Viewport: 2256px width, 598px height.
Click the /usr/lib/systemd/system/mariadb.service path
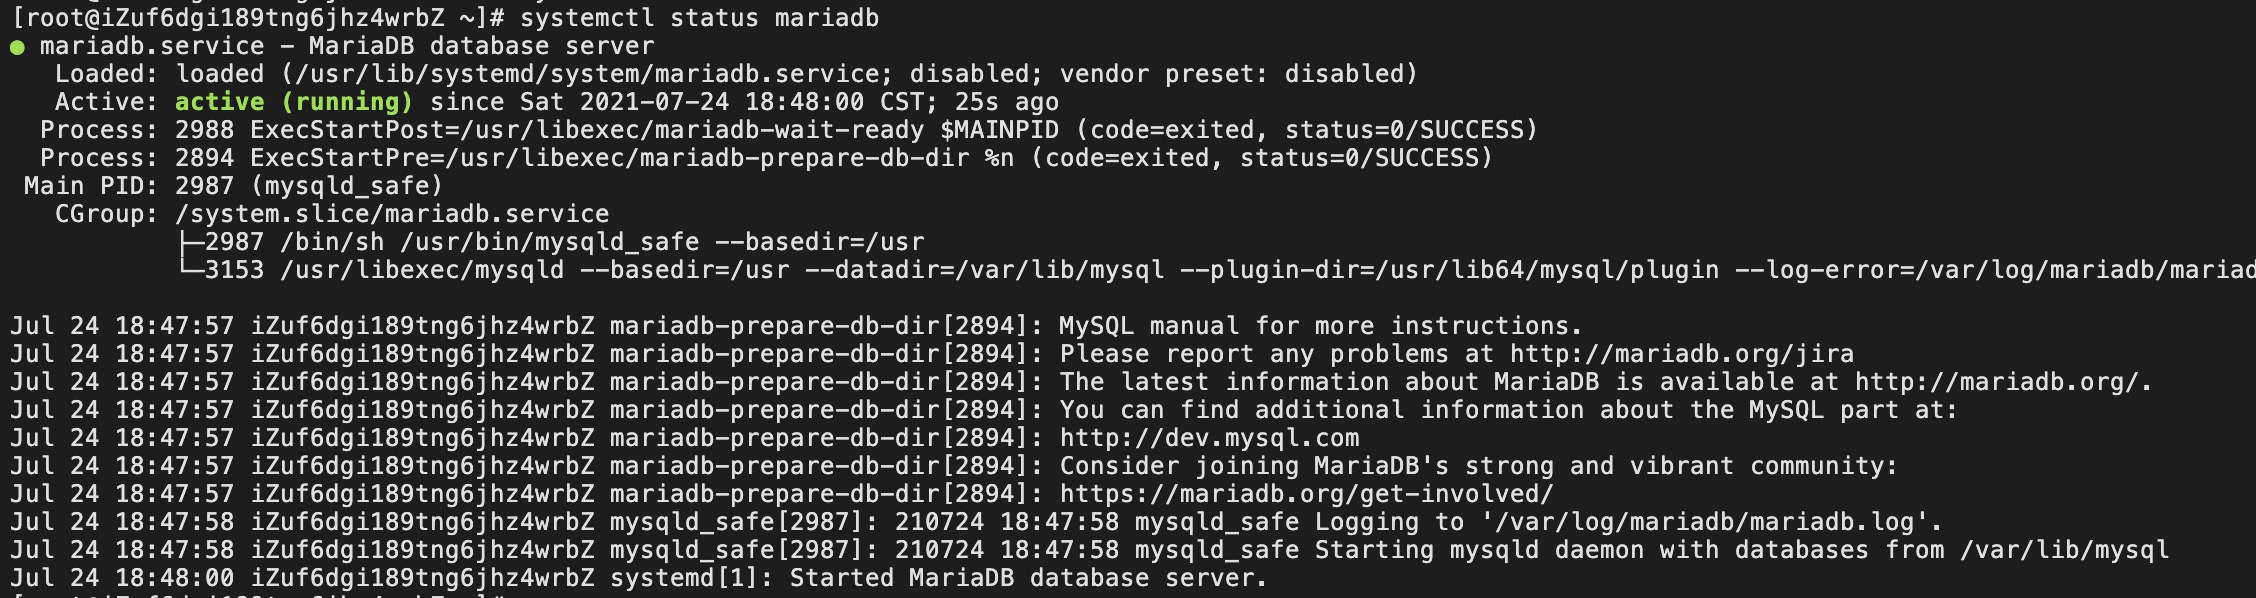587,74
